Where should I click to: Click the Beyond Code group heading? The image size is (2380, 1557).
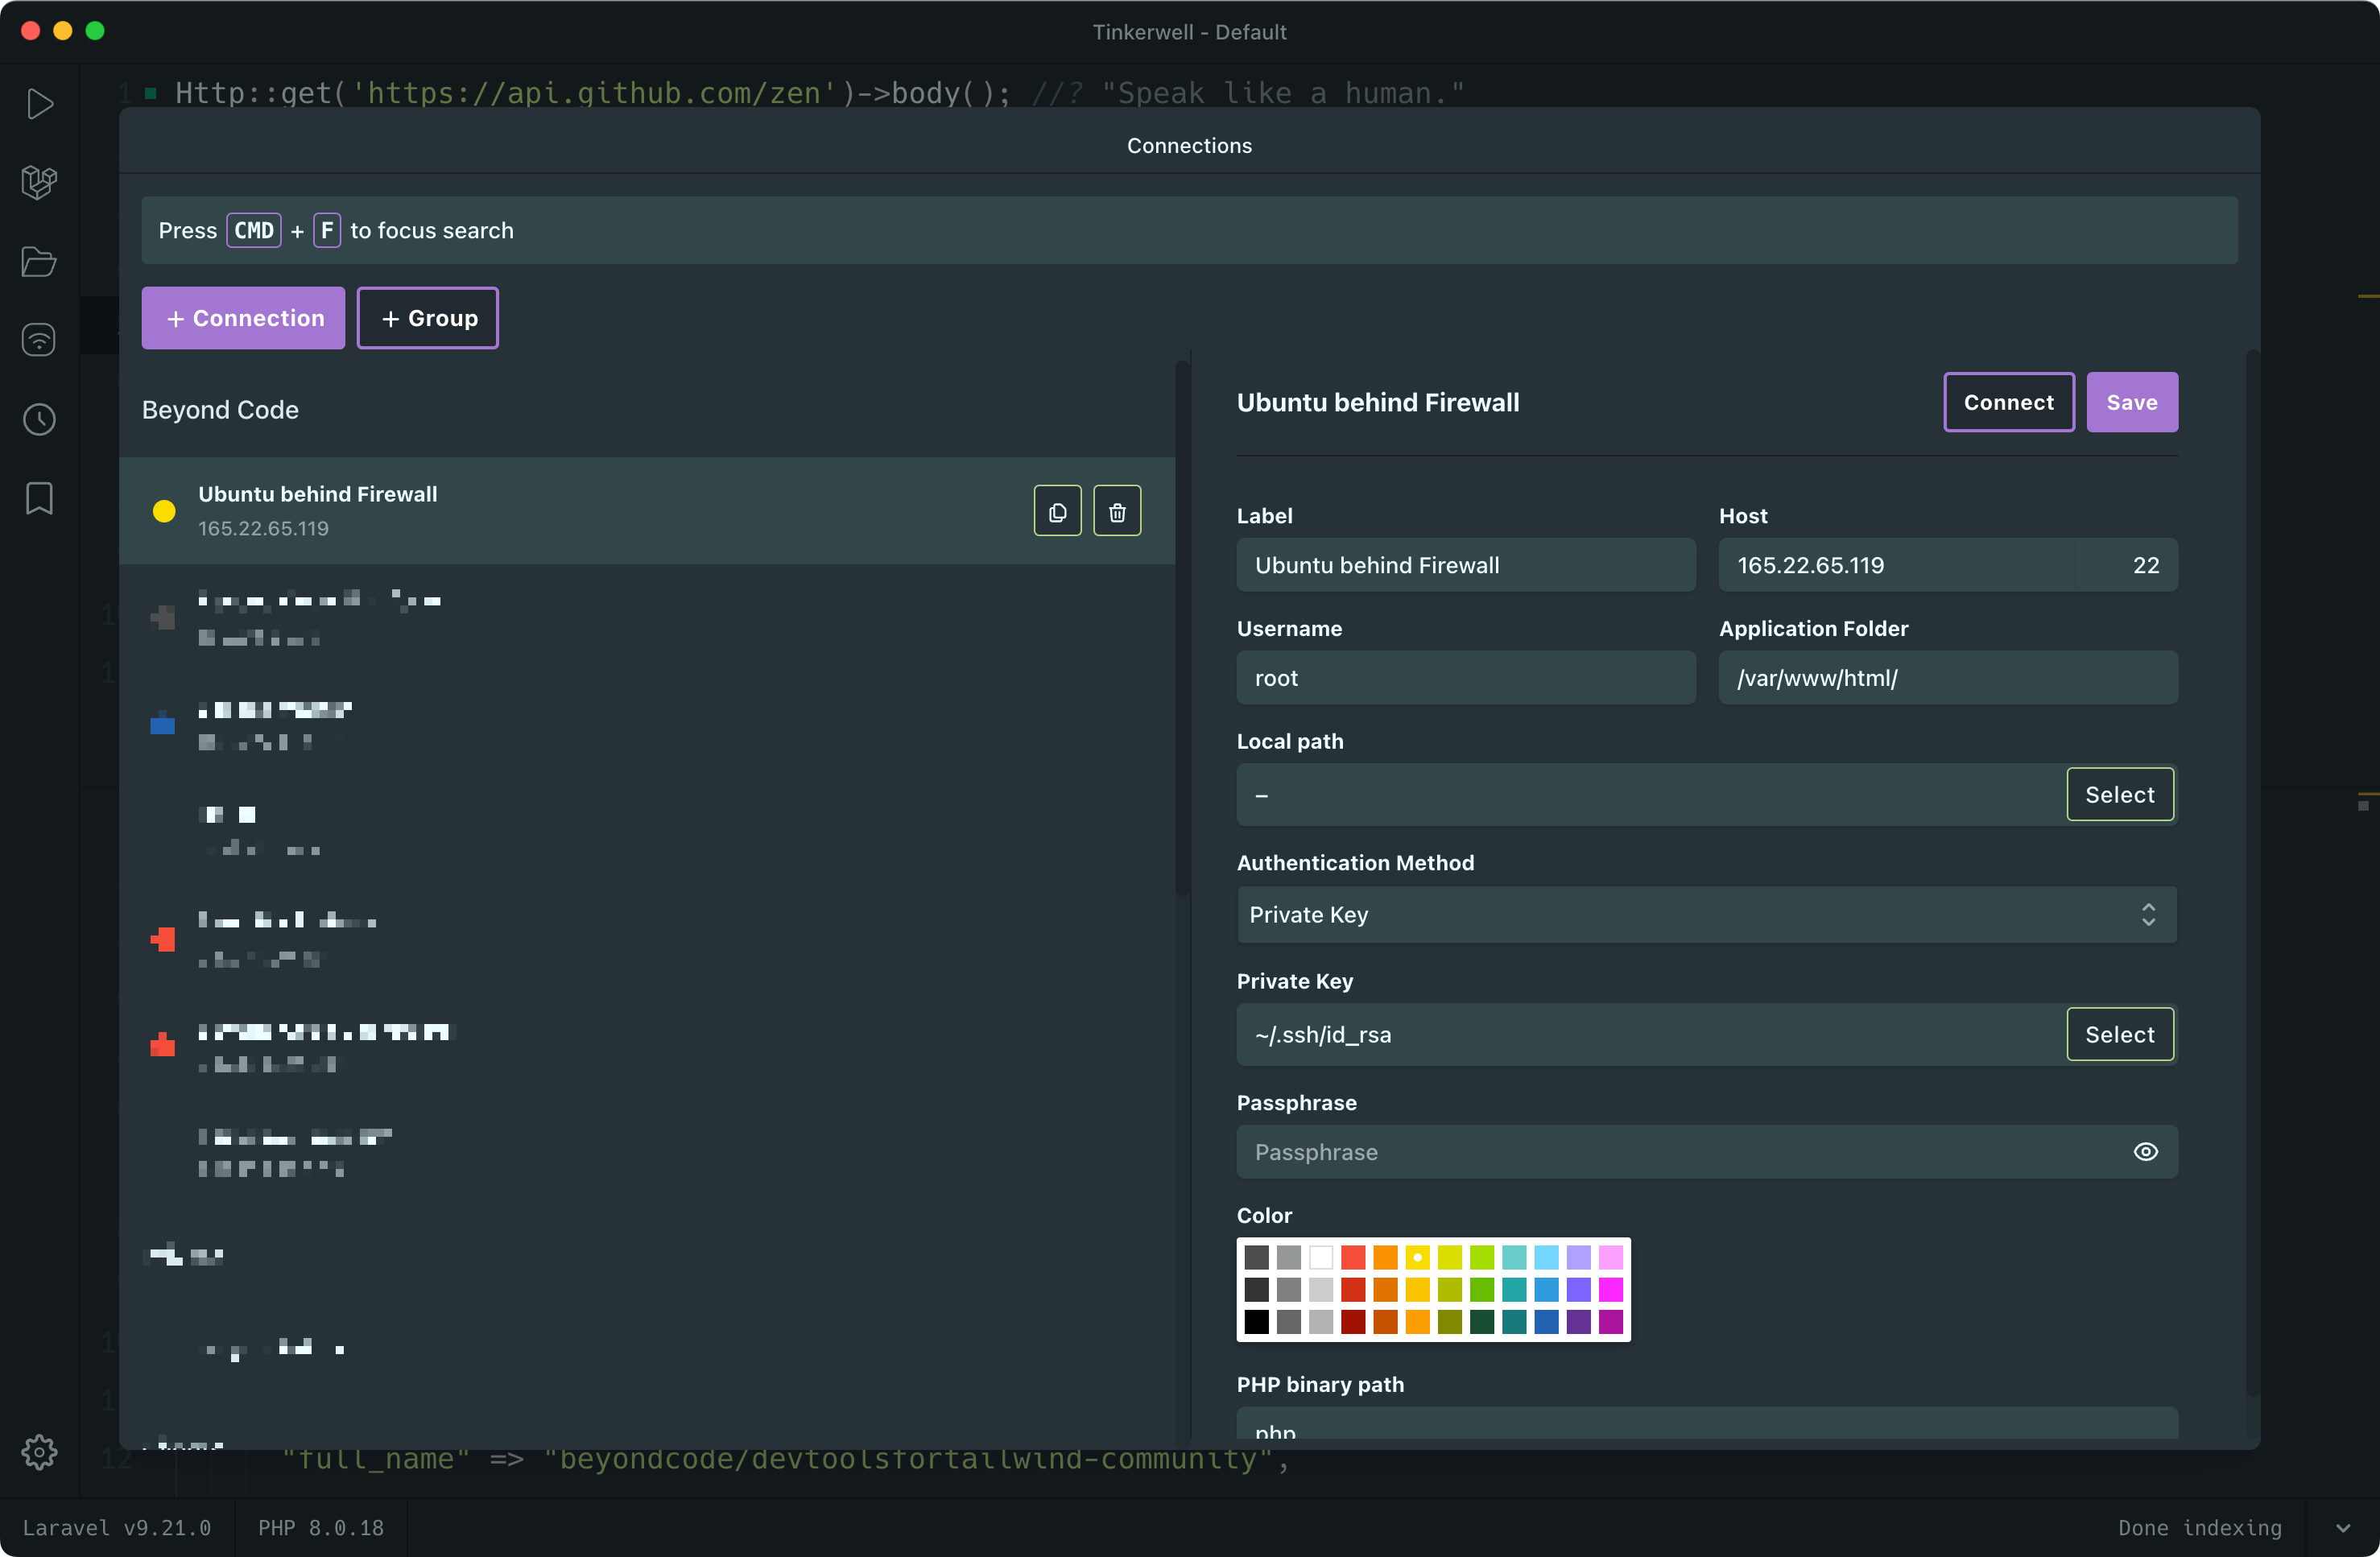point(220,410)
